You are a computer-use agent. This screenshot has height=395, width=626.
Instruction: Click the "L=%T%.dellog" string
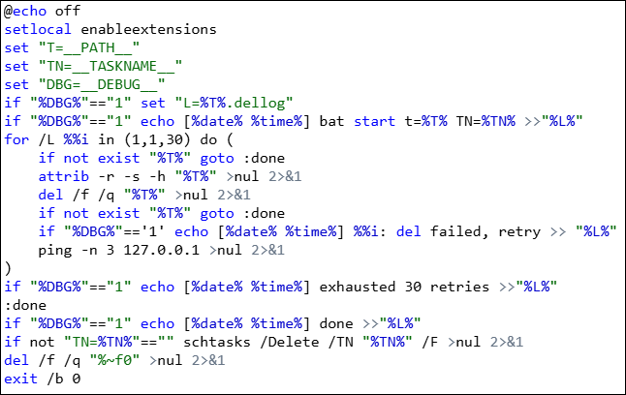pos(234,103)
